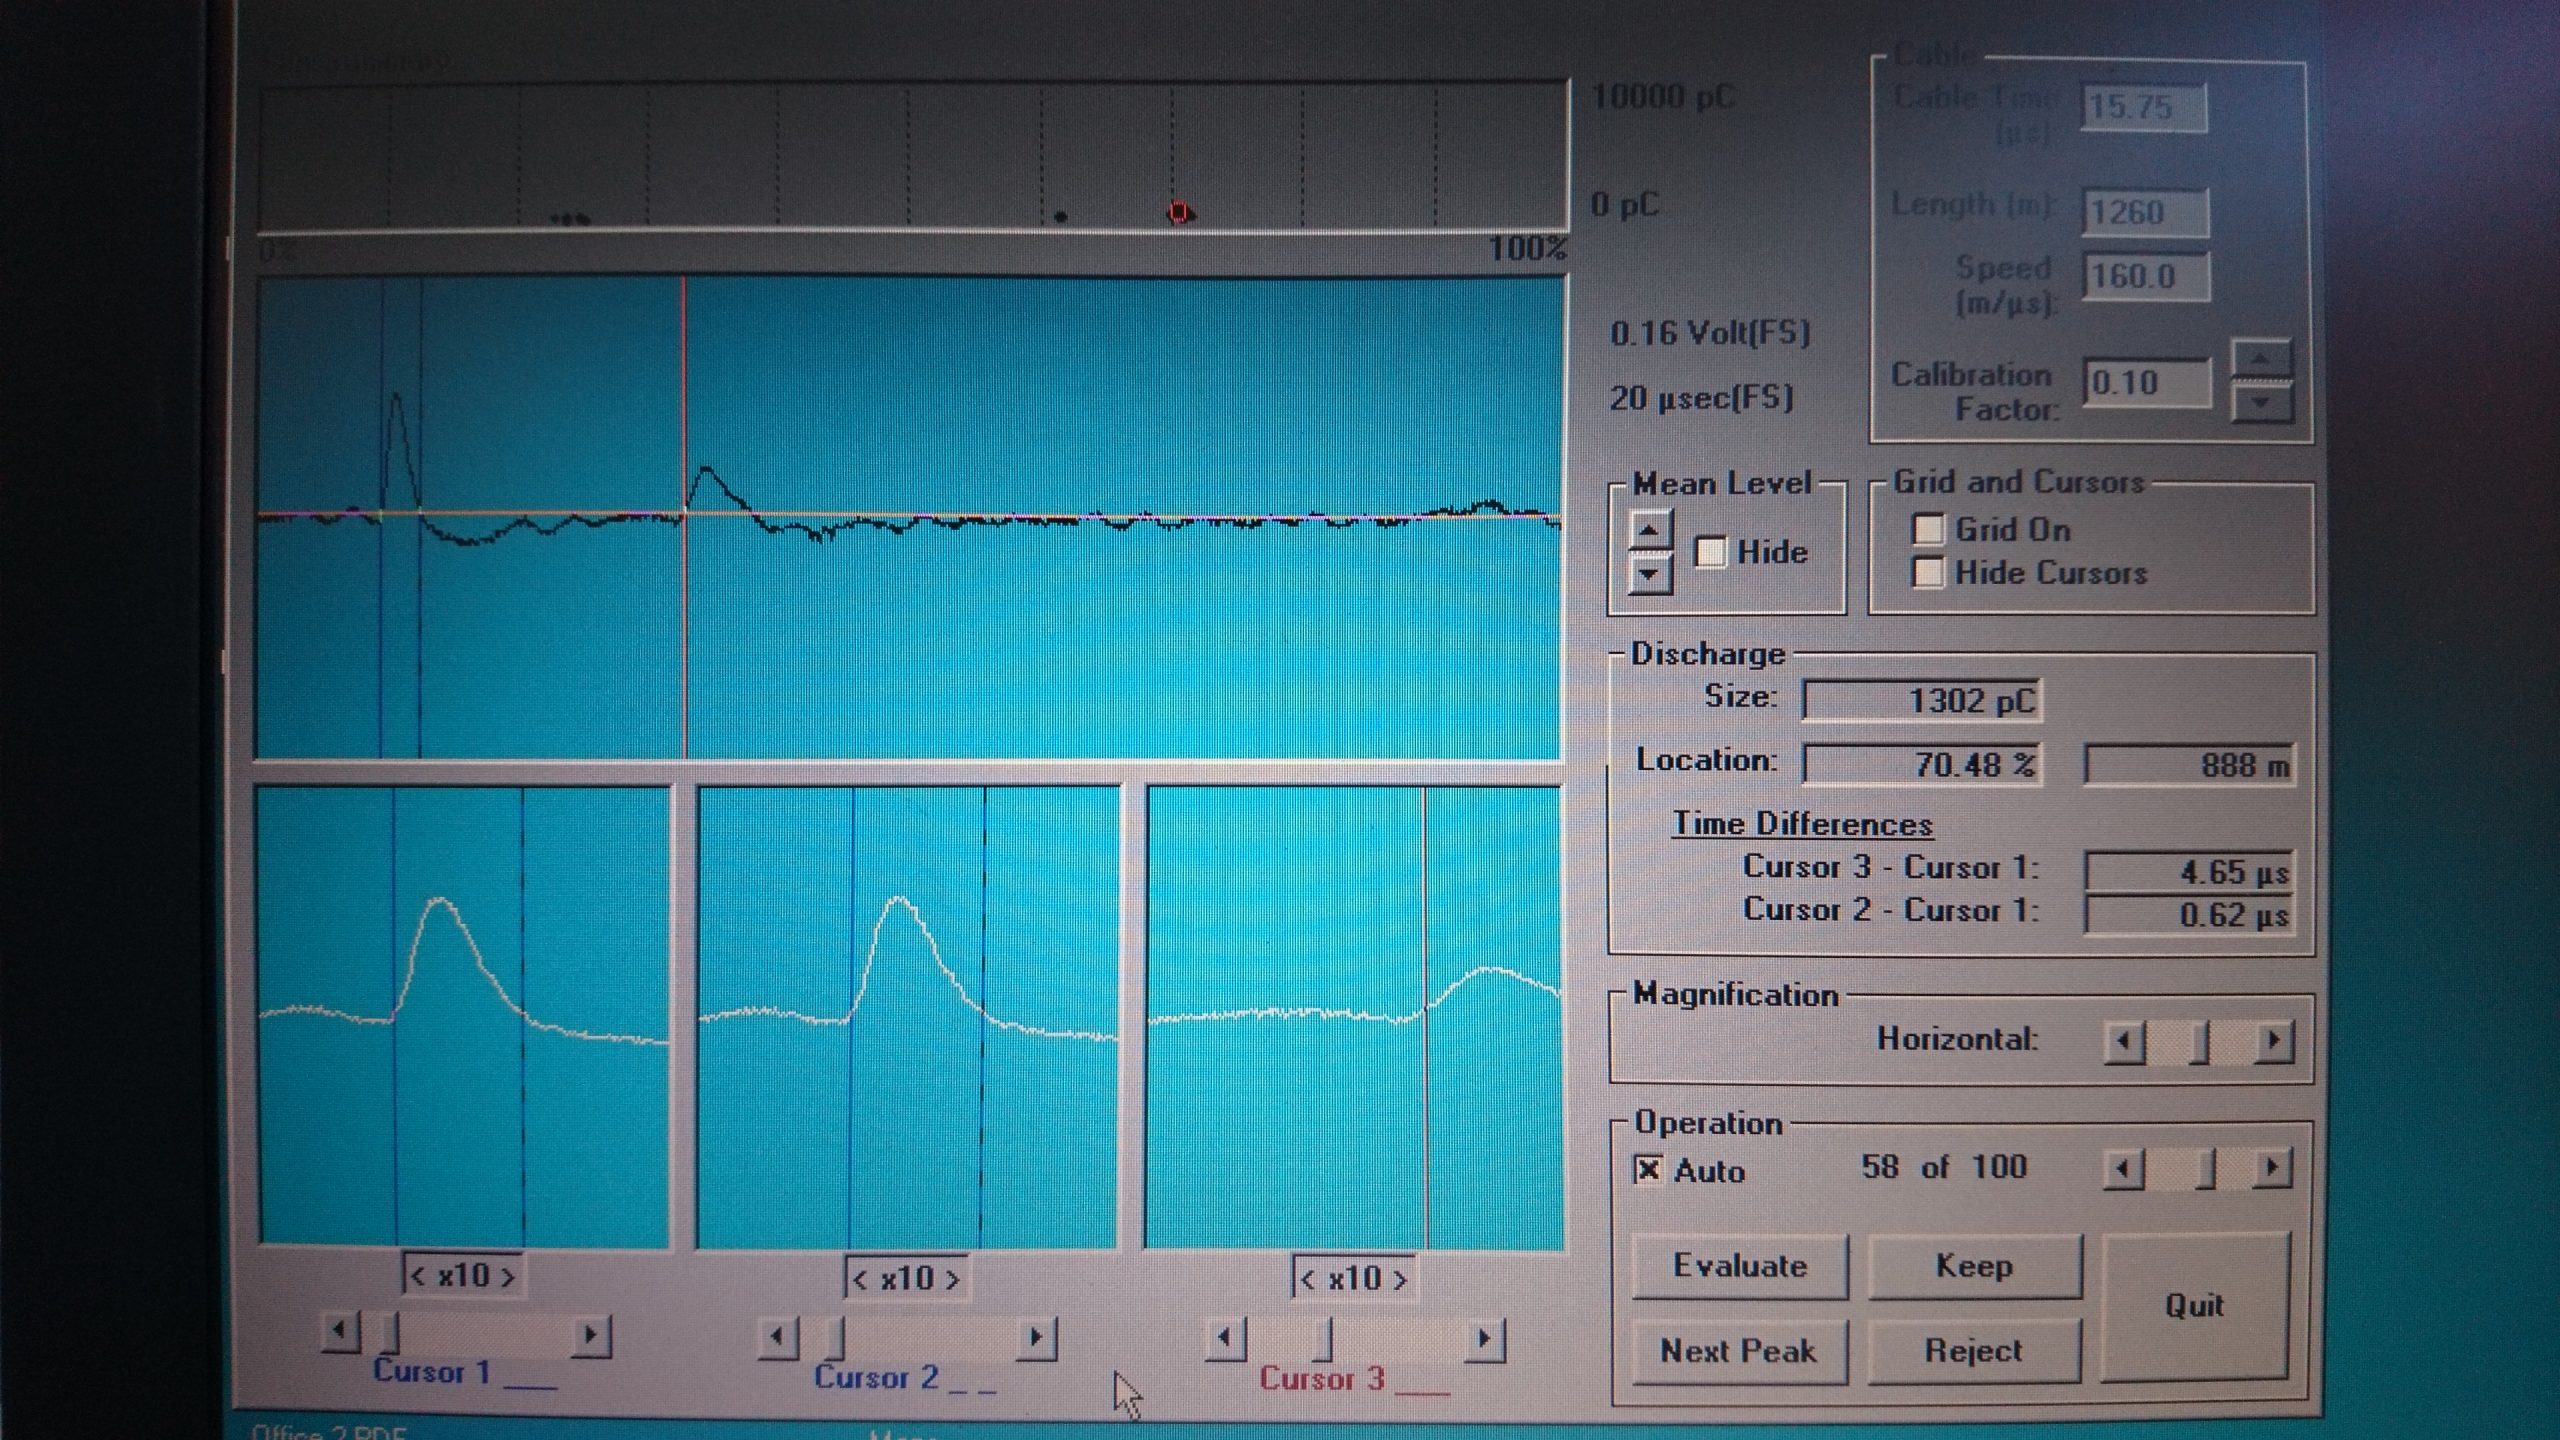The image size is (2560, 1440).
Task: Raise the Mean Level with up arrow
Action: pos(1650,530)
